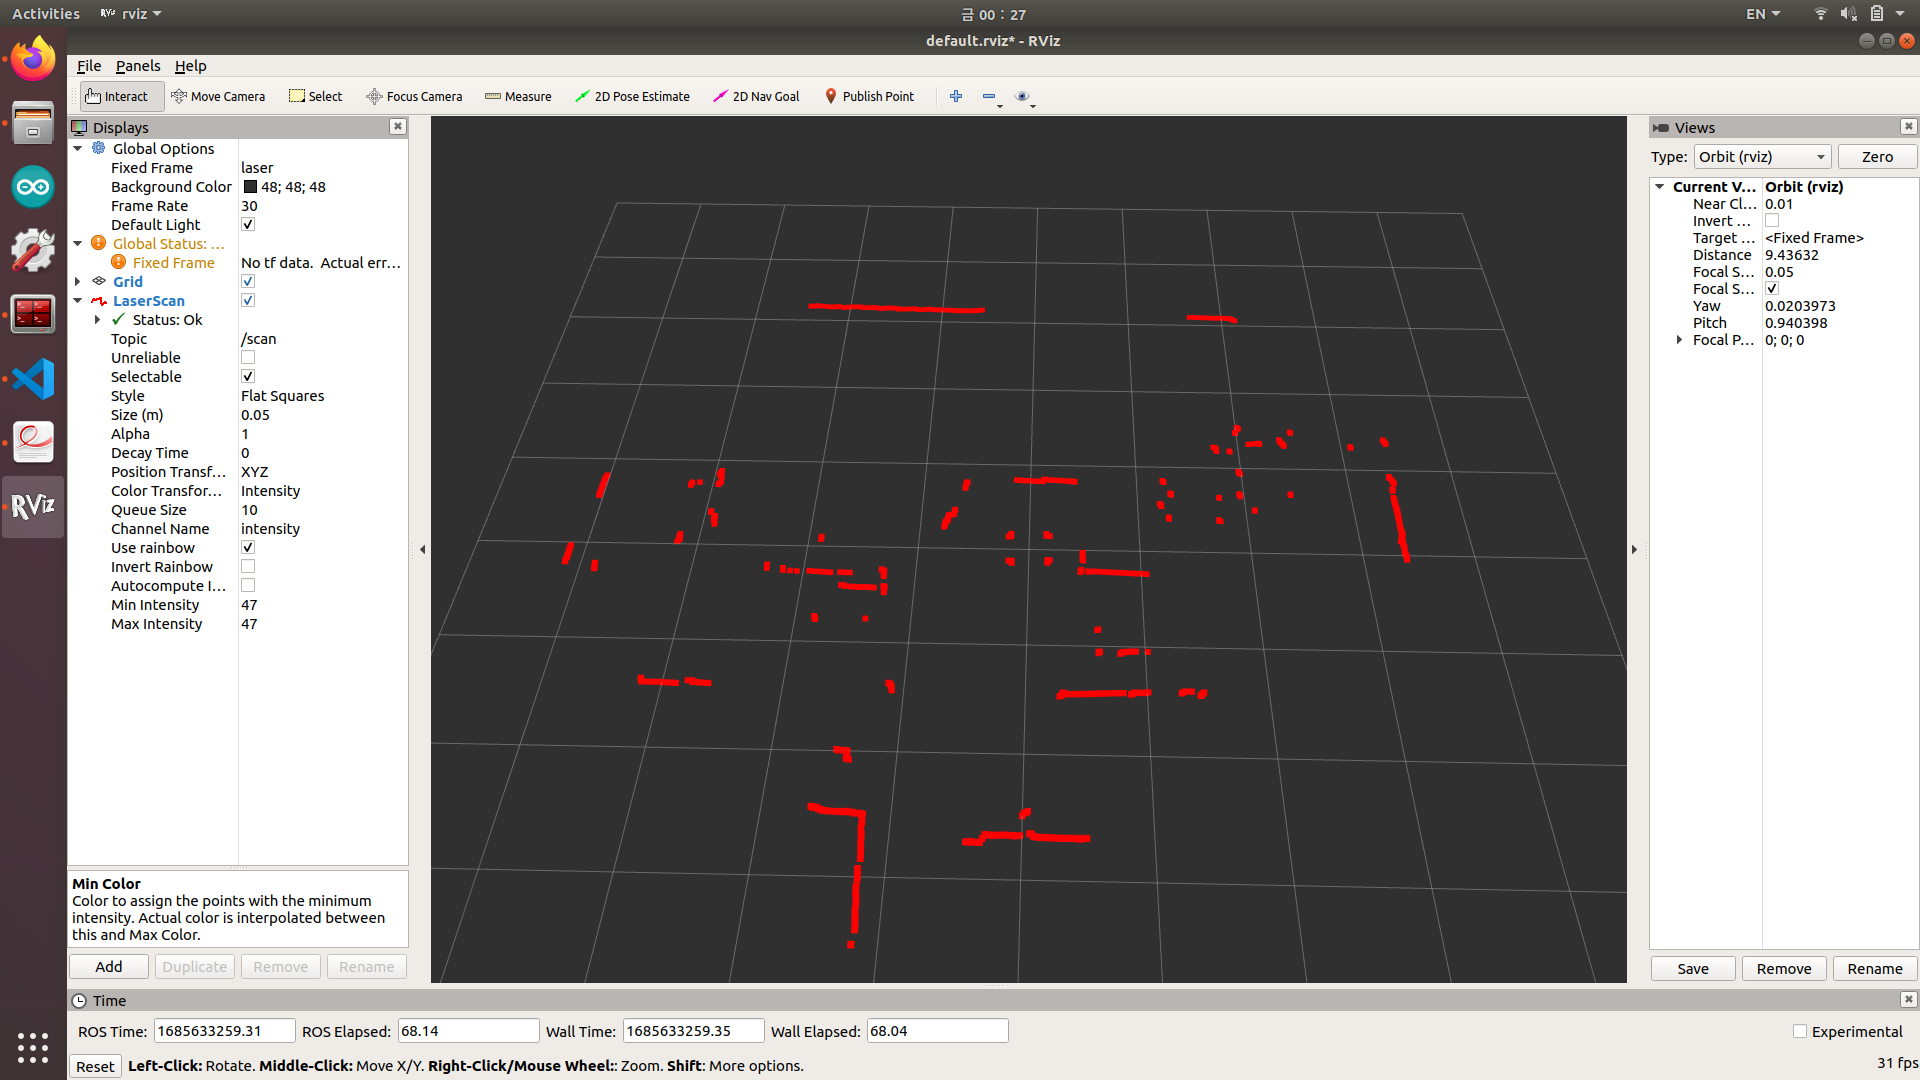Open Visual Studio Code from dock

coord(33,379)
